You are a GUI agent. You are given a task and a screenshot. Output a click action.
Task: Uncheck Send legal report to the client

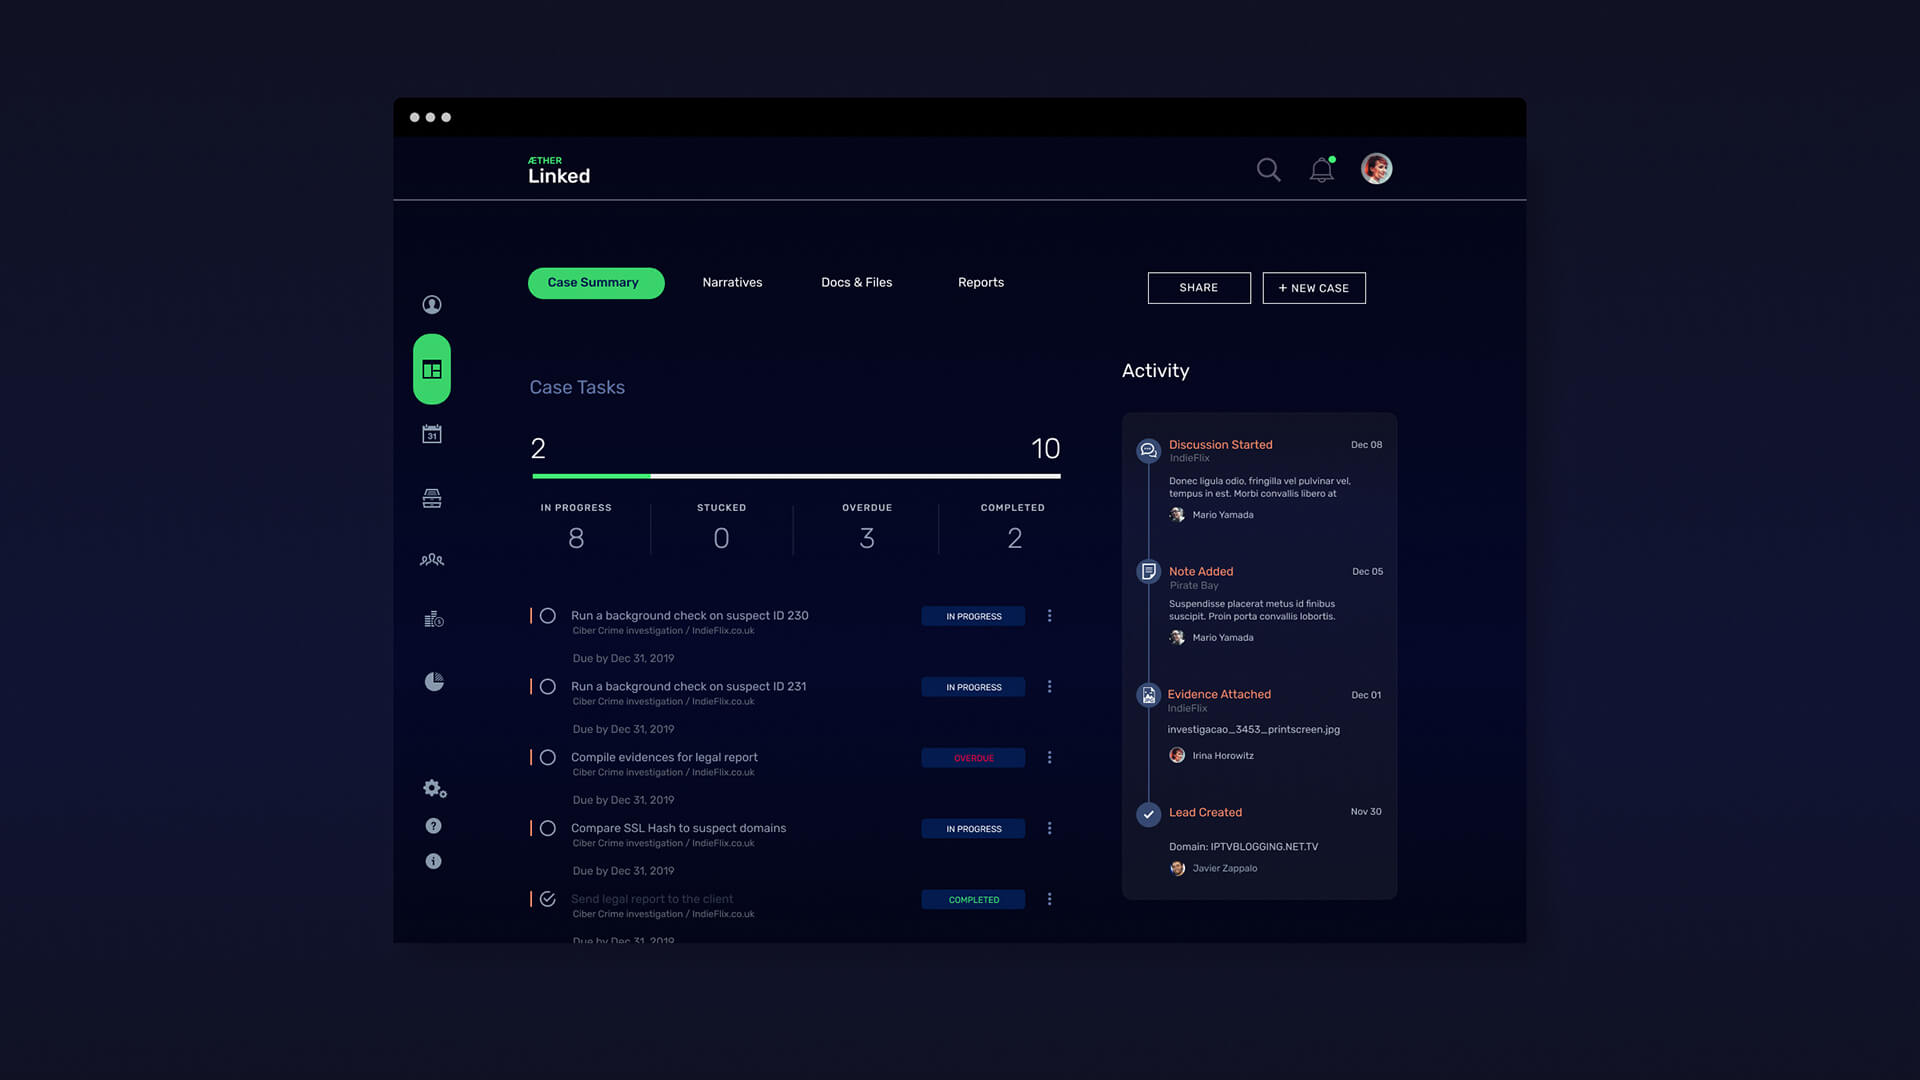coord(548,899)
